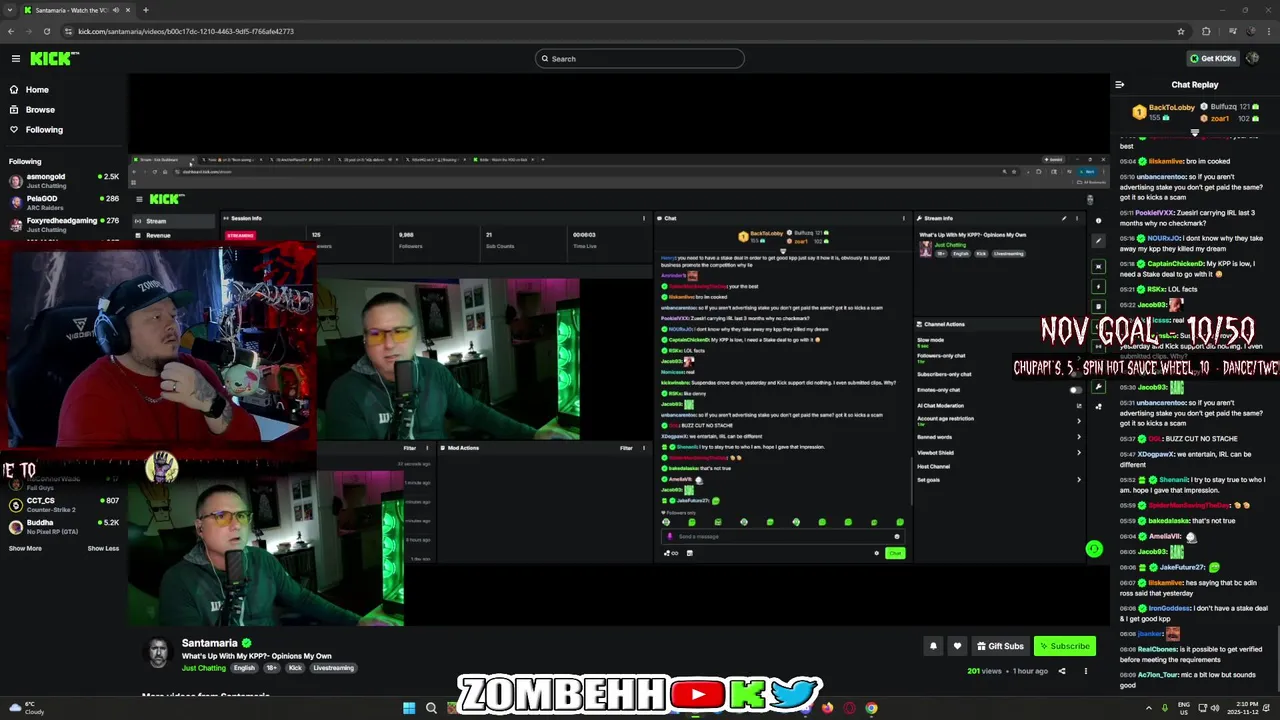Toggle Emotes-only chat switch in dashboard

click(x=1075, y=390)
